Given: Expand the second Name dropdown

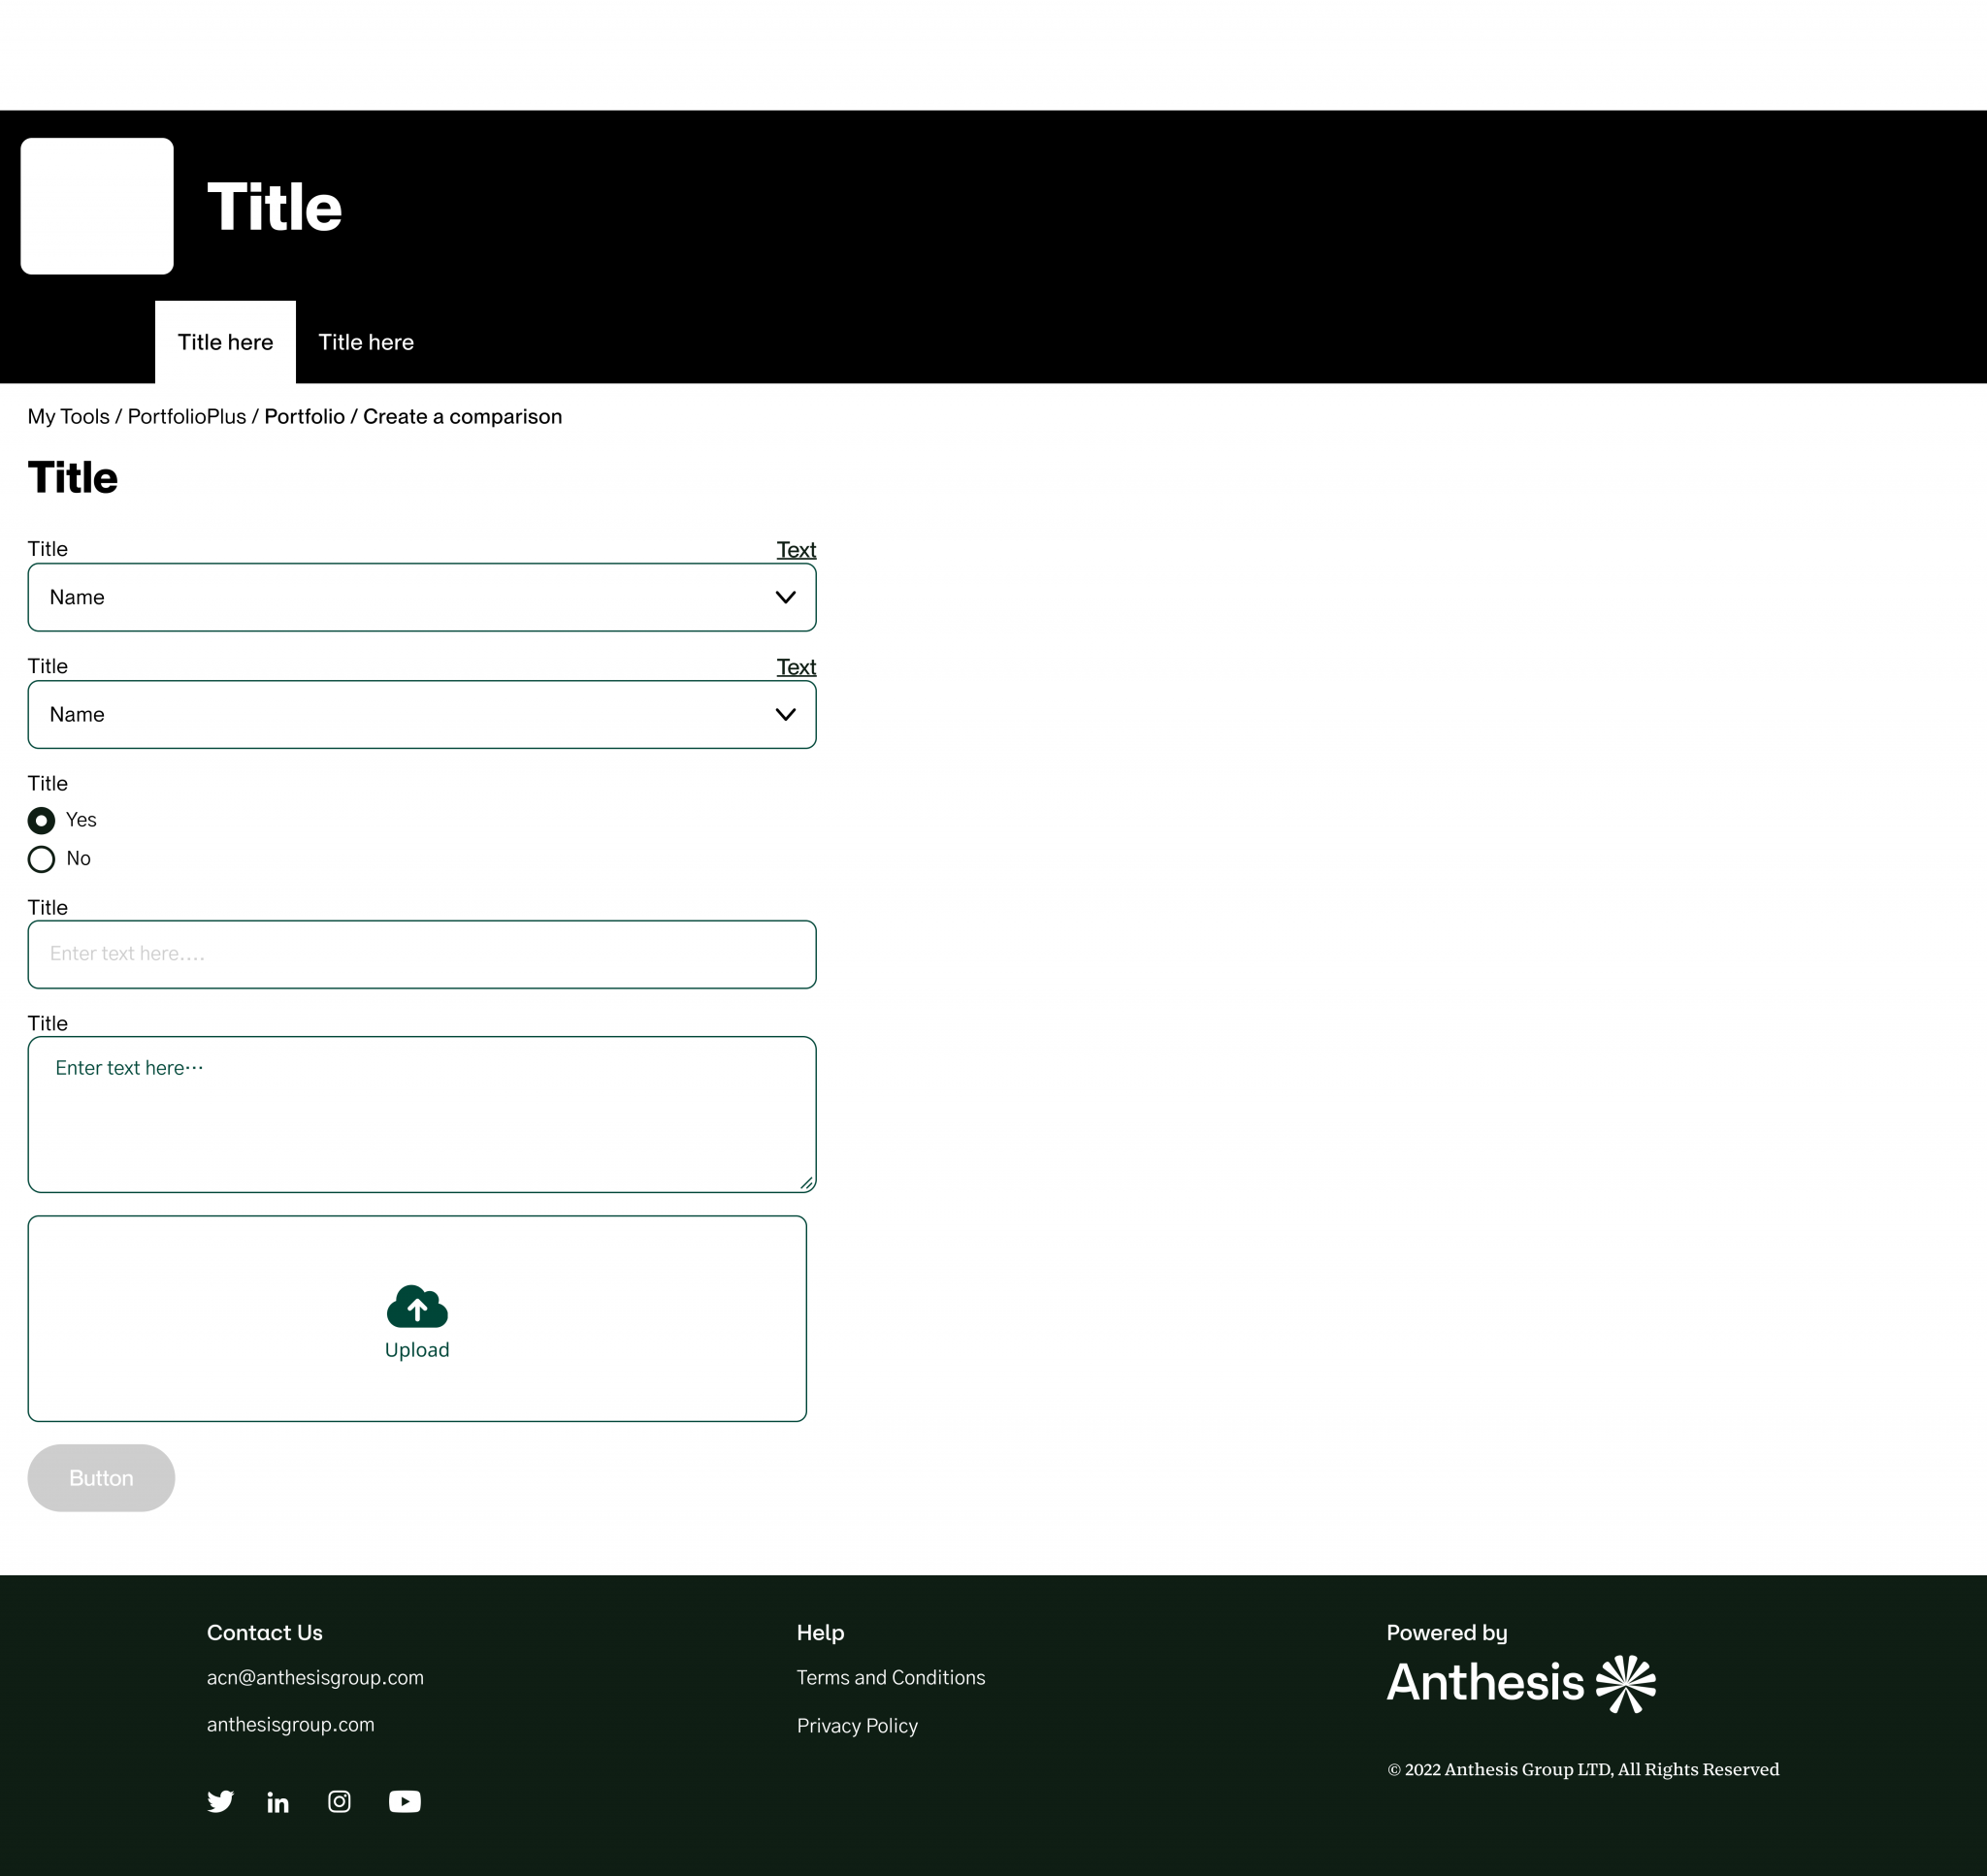Looking at the screenshot, I should pos(422,715).
